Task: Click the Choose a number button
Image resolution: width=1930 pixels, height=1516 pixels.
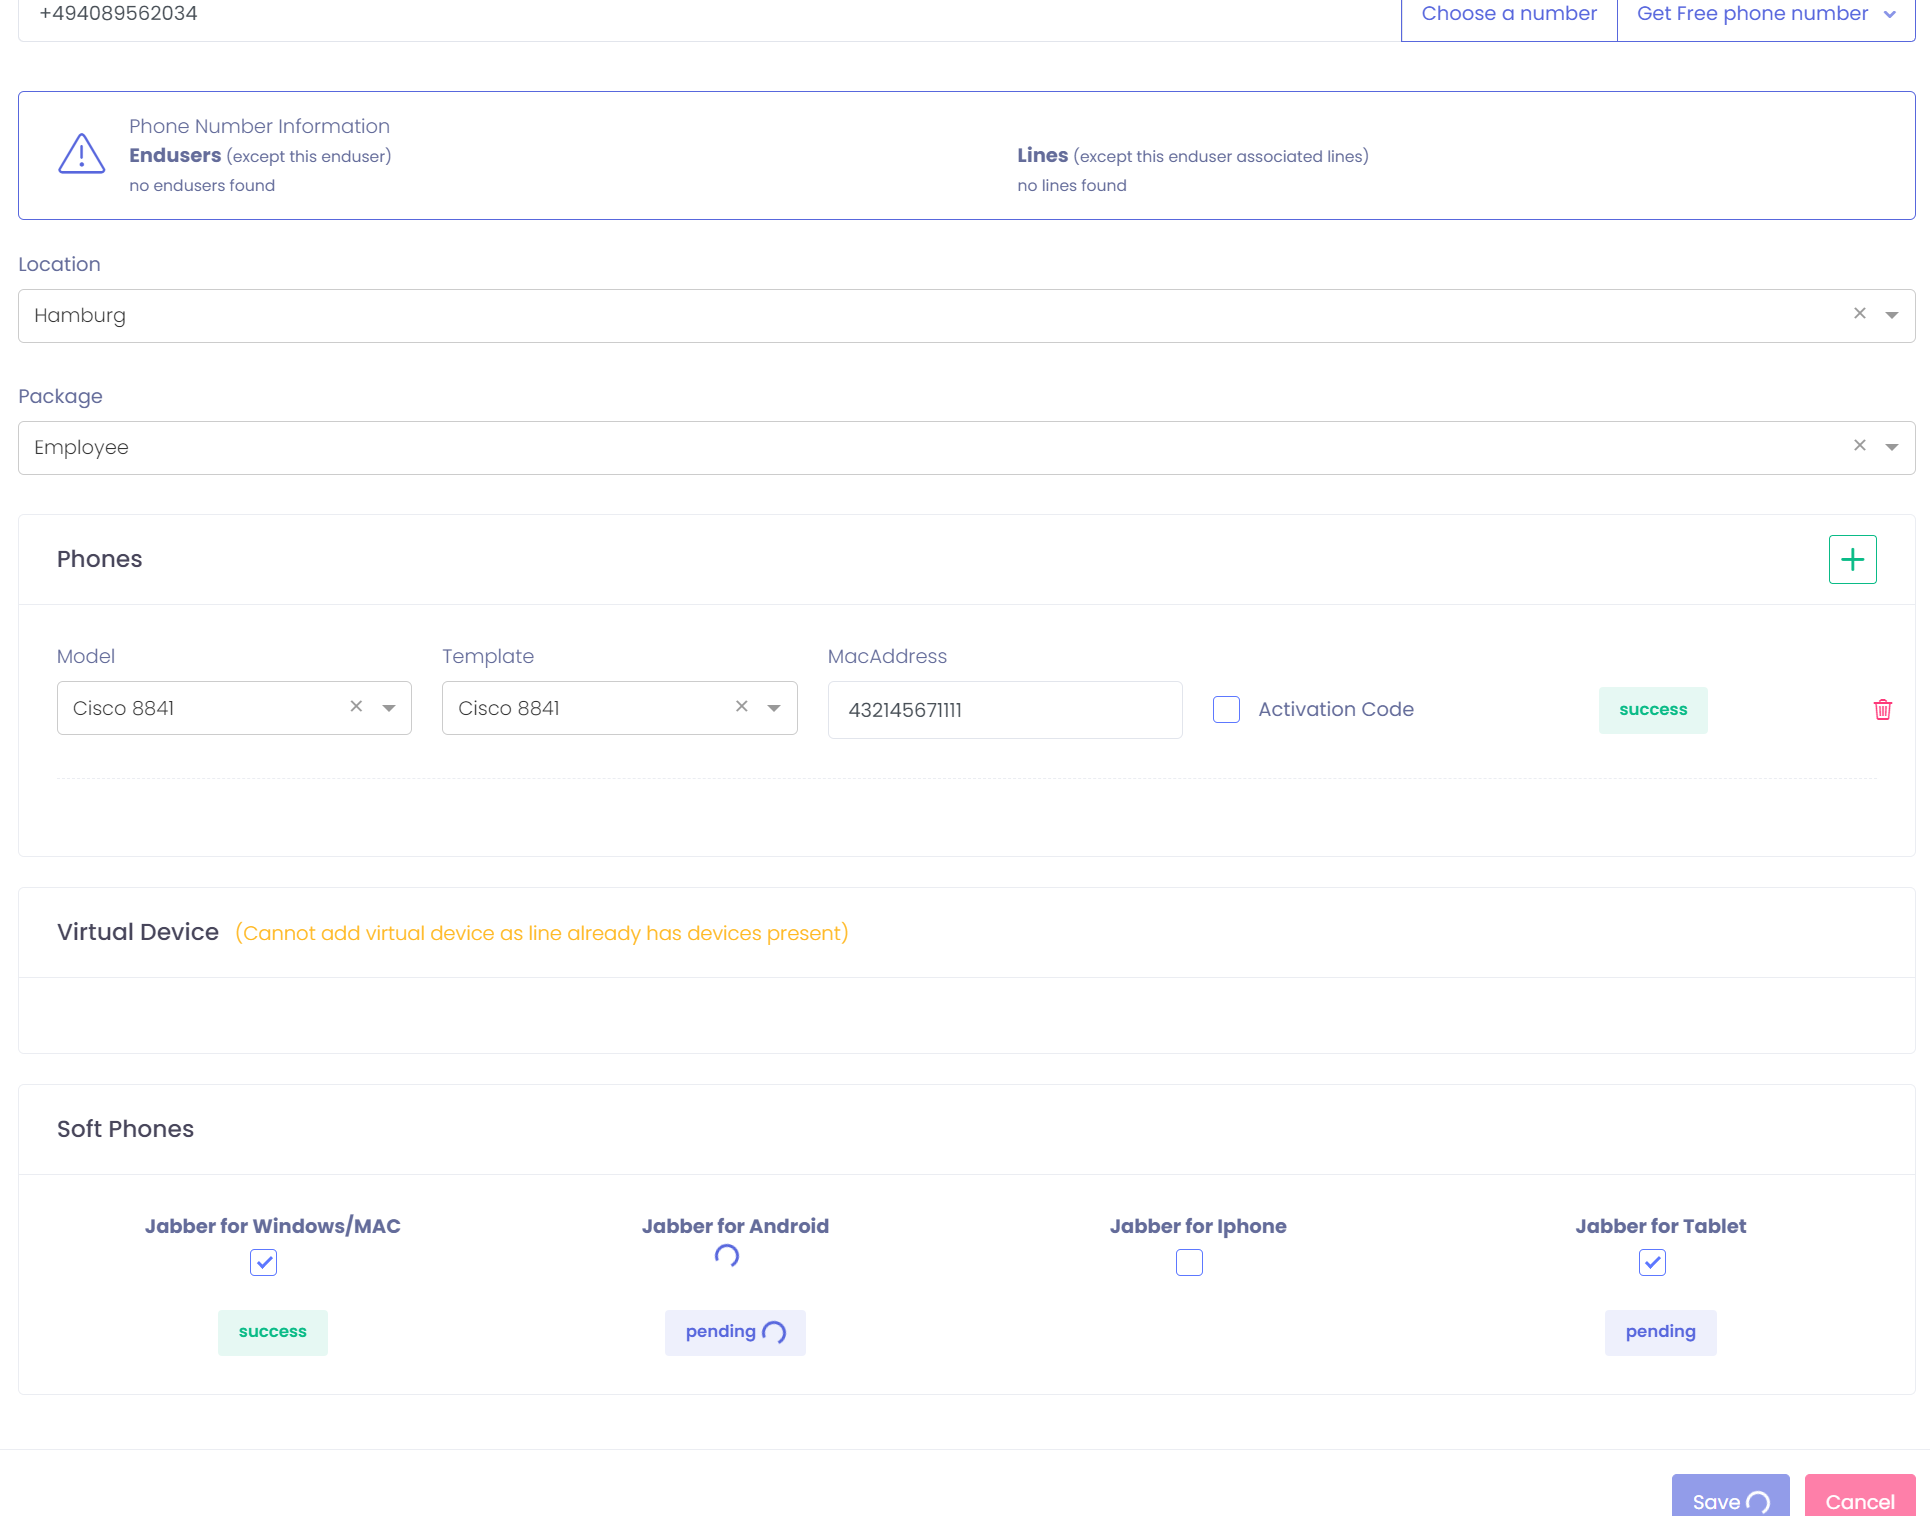Action: tap(1508, 14)
